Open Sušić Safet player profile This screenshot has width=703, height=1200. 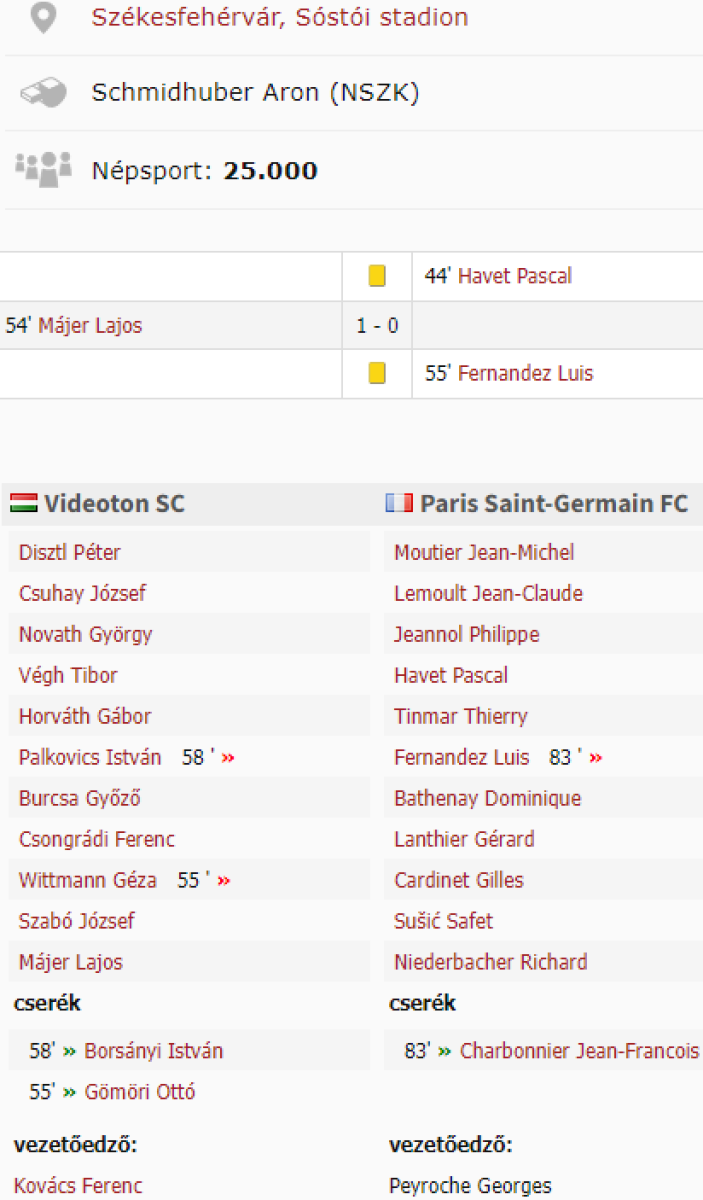click(x=443, y=921)
